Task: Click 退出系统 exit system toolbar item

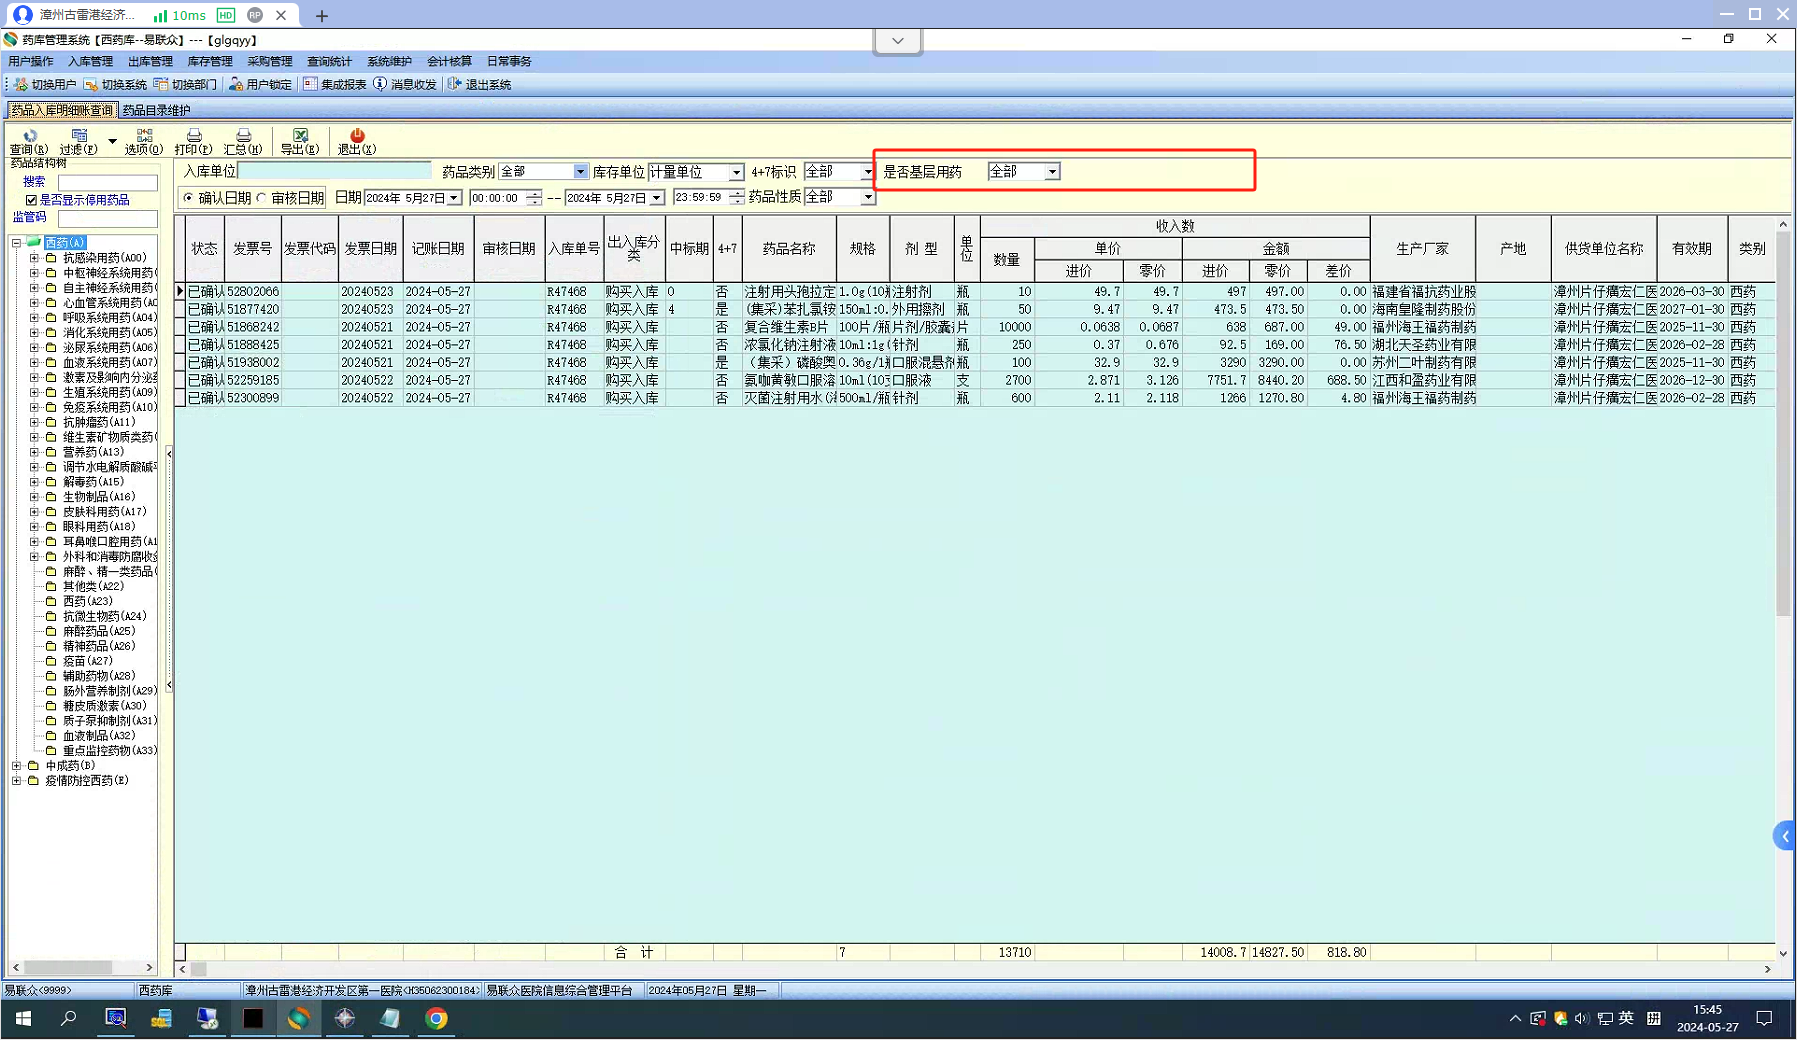Action: pos(479,85)
